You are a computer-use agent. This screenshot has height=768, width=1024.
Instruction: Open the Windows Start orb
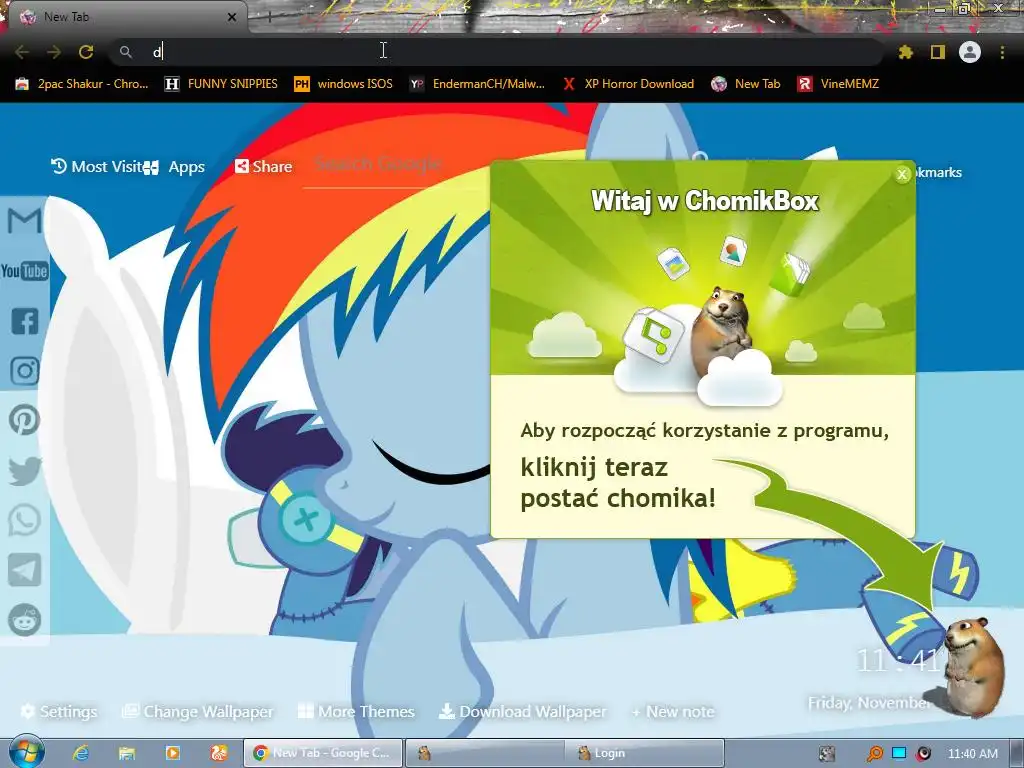[x=26, y=752]
